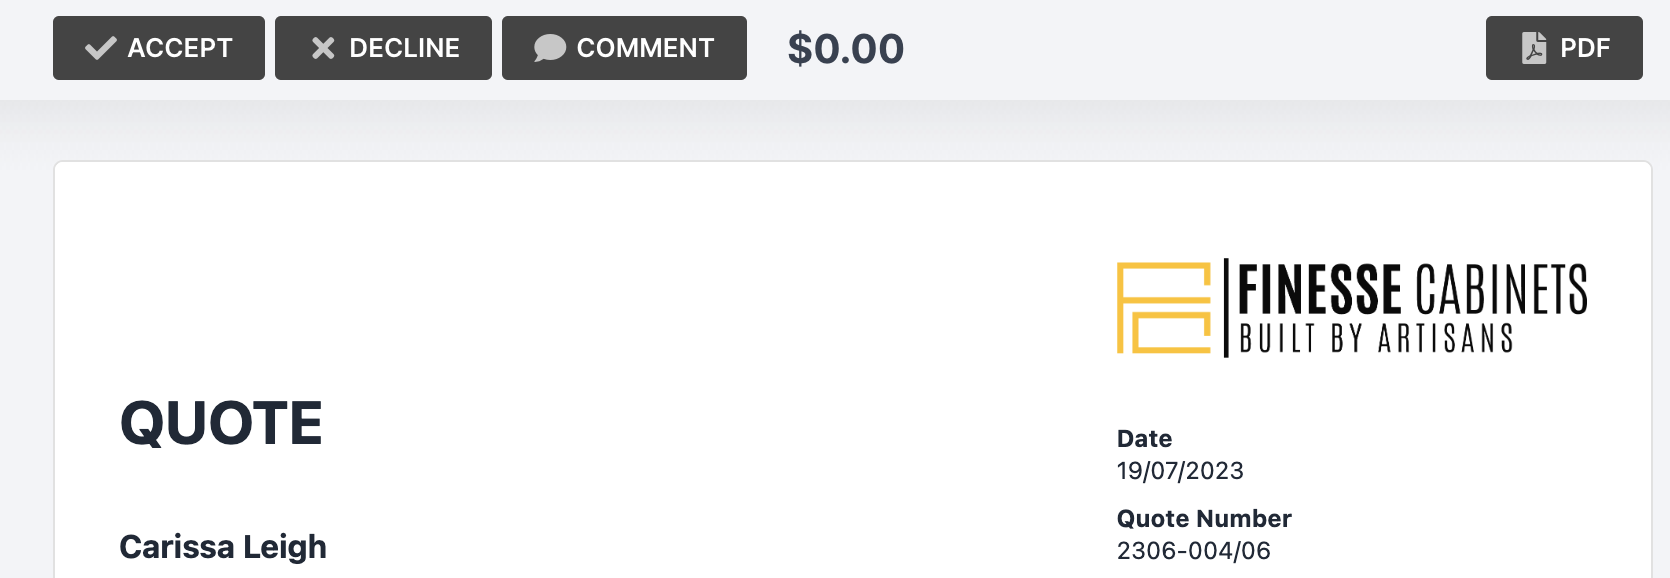Screen dimensions: 1670x578
Task: Click the date value 19/07/2023
Action: coord(1180,471)
